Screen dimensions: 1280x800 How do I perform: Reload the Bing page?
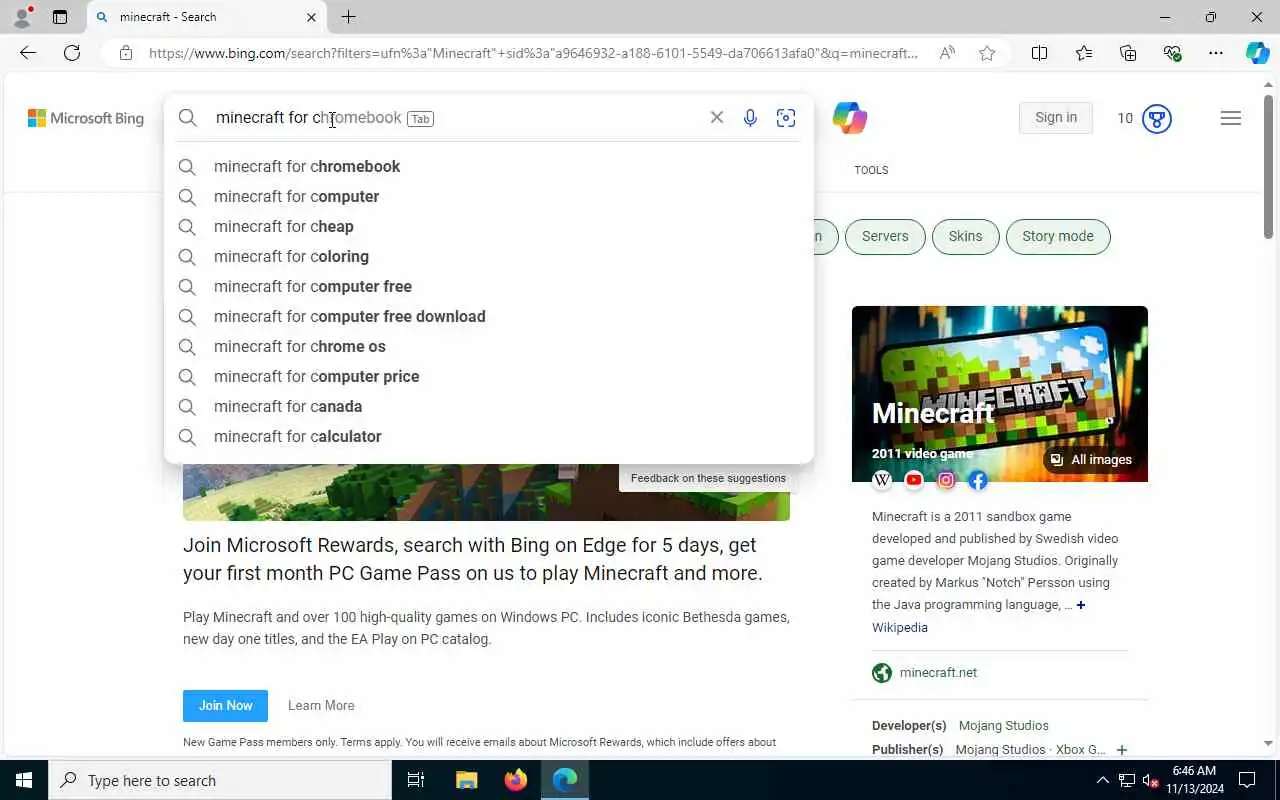tap(72, 53)
